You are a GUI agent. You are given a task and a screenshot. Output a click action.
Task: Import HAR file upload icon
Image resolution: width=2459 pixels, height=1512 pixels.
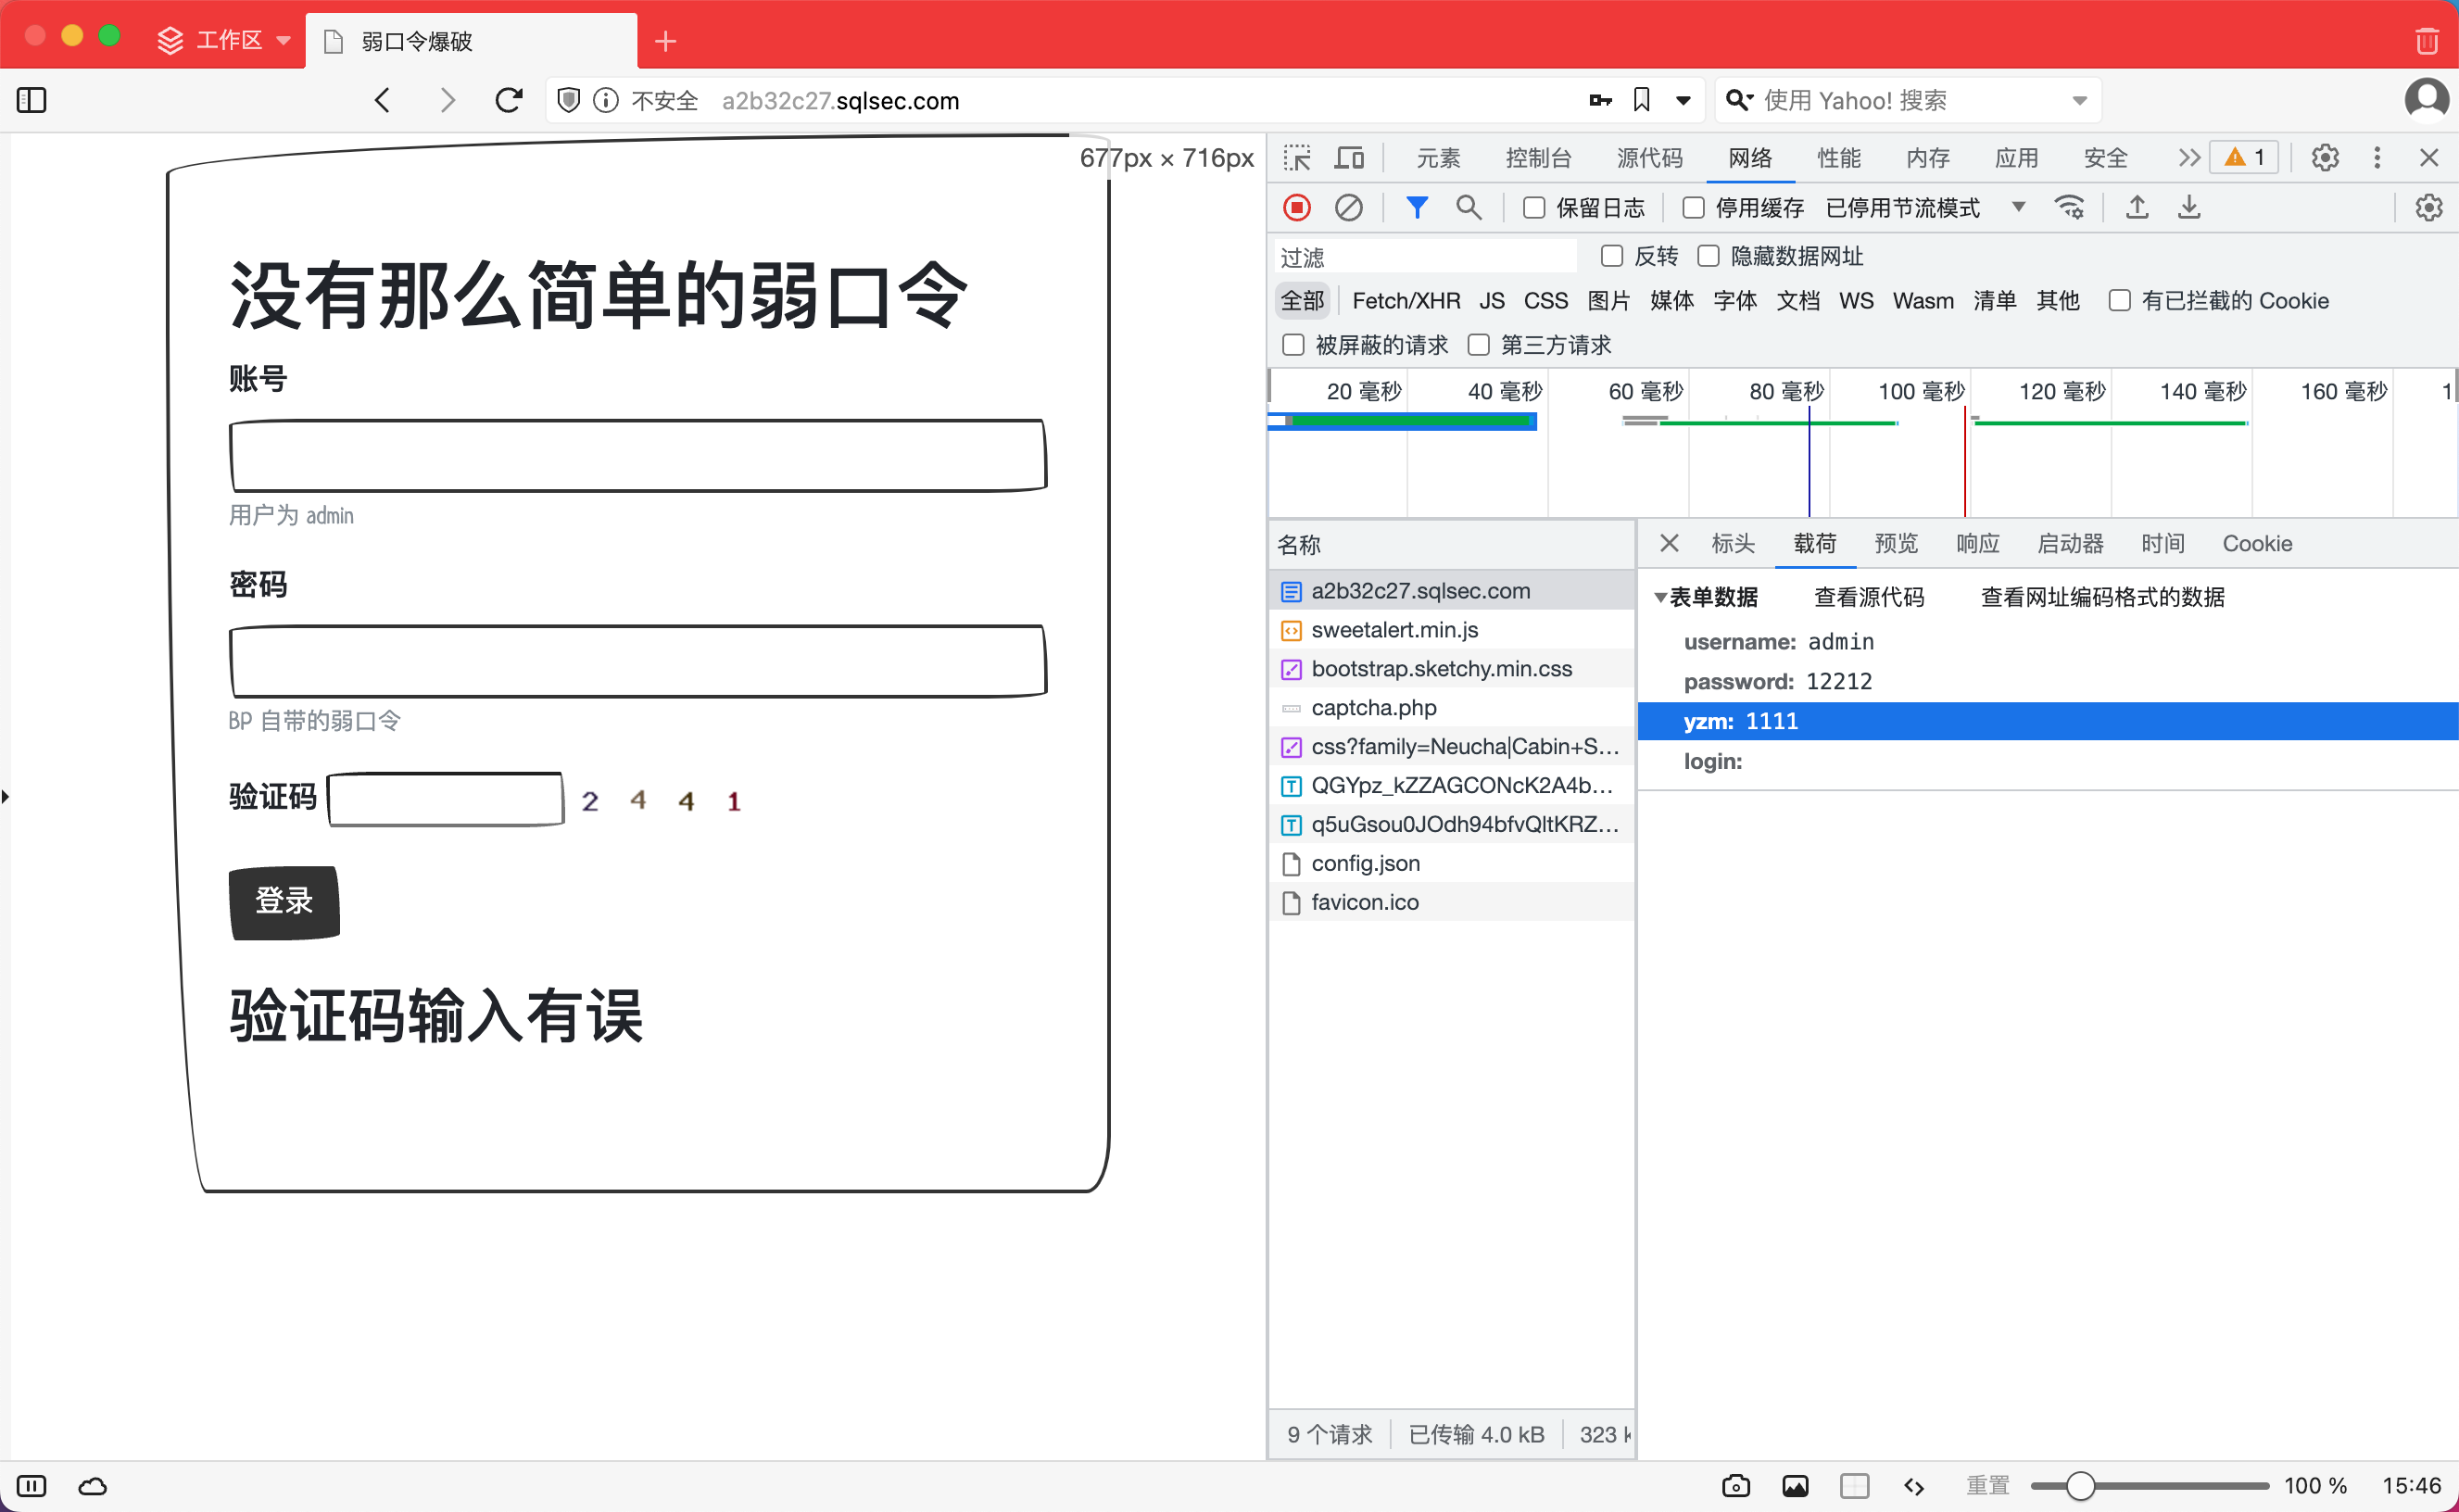[2137, 208]
